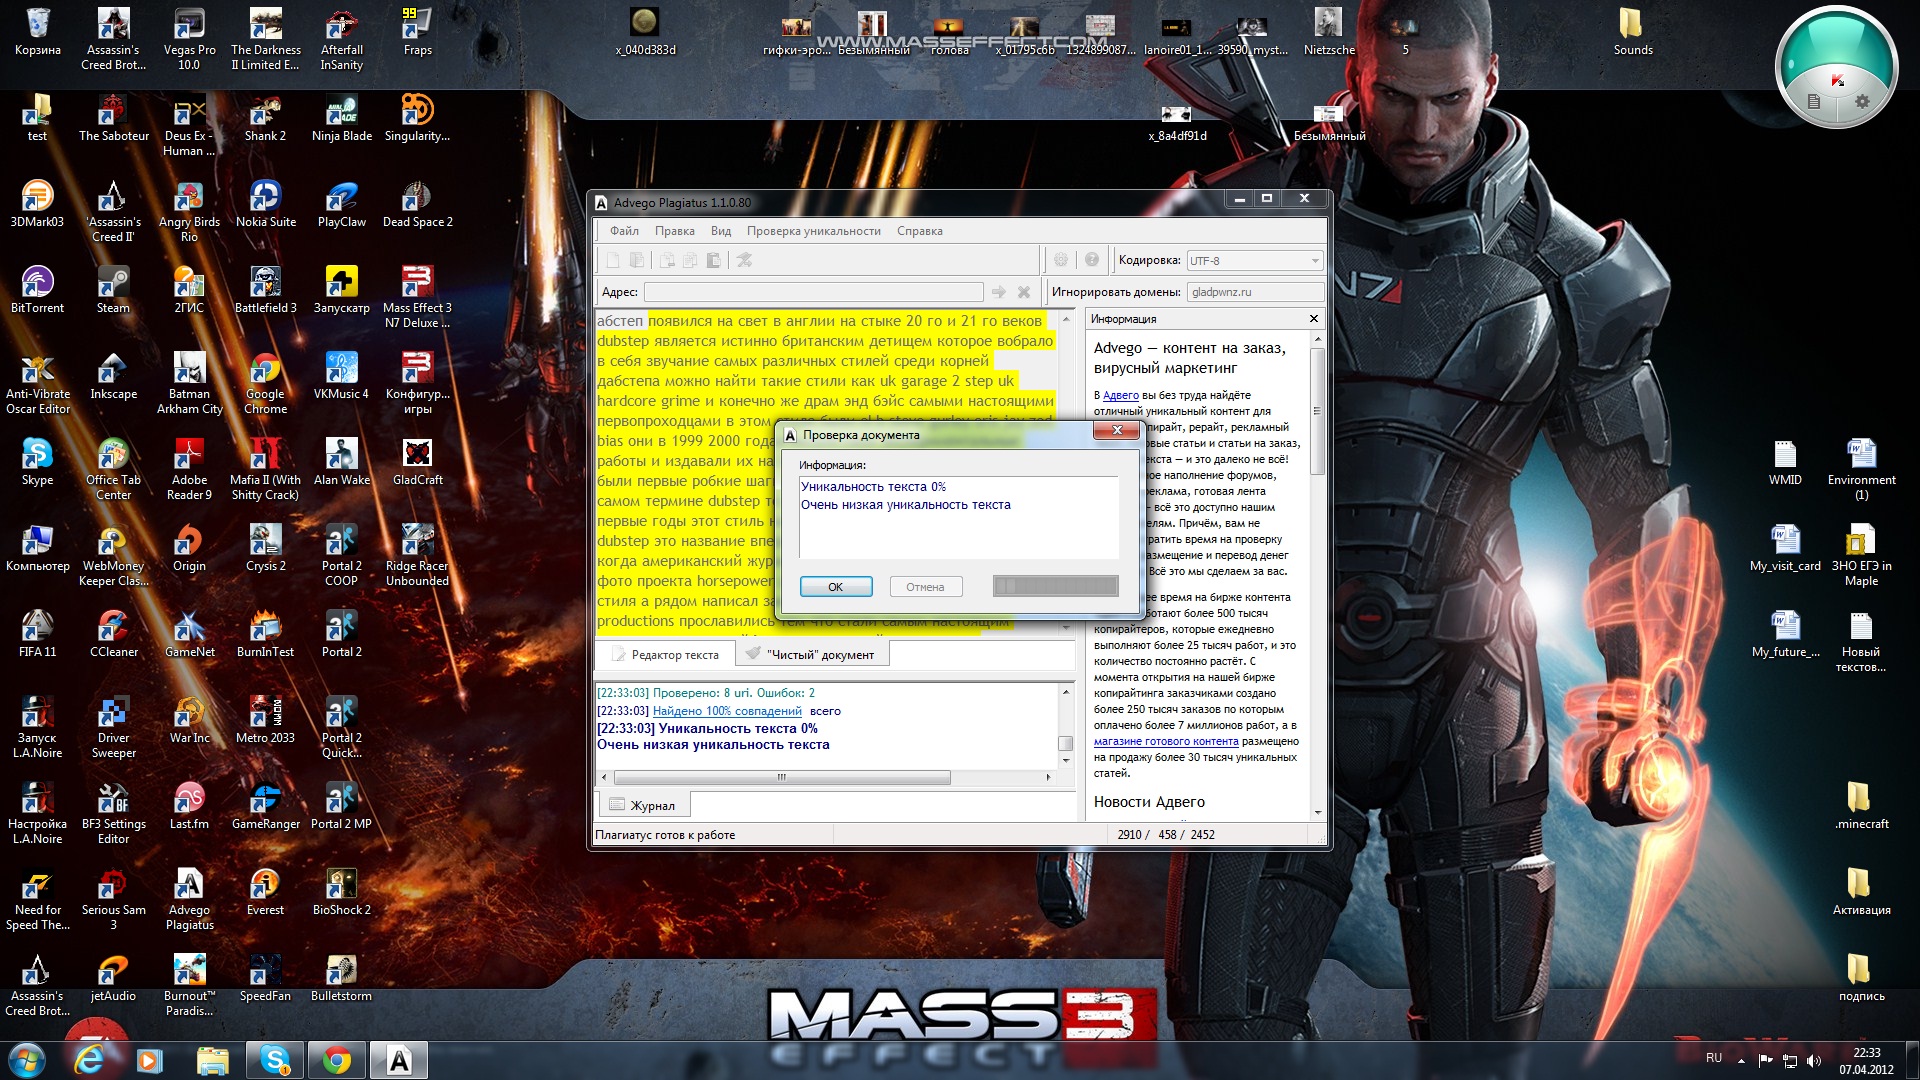Click the go arrow next to address field

(998, 292)
